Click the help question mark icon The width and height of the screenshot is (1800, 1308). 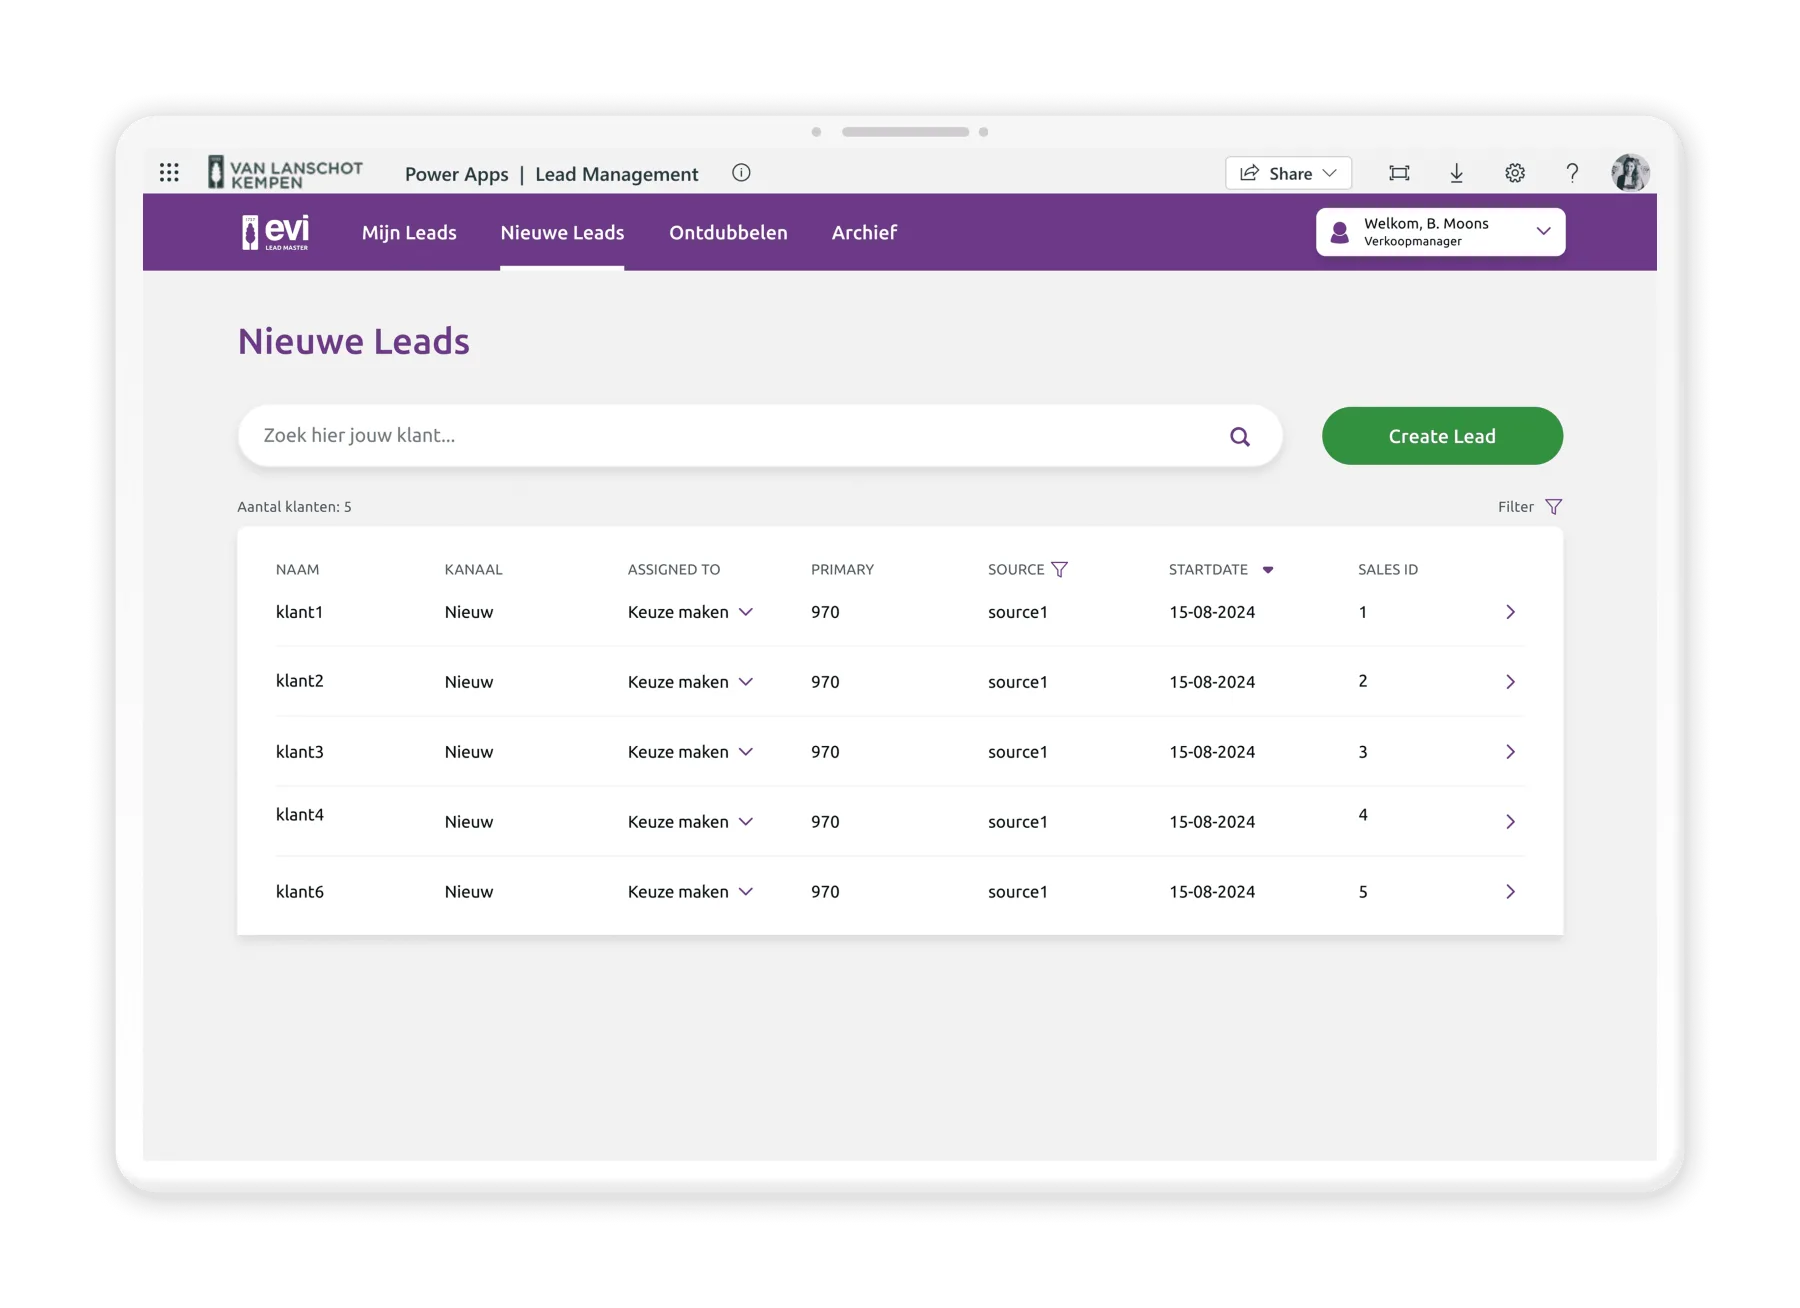click(1572, 173)
